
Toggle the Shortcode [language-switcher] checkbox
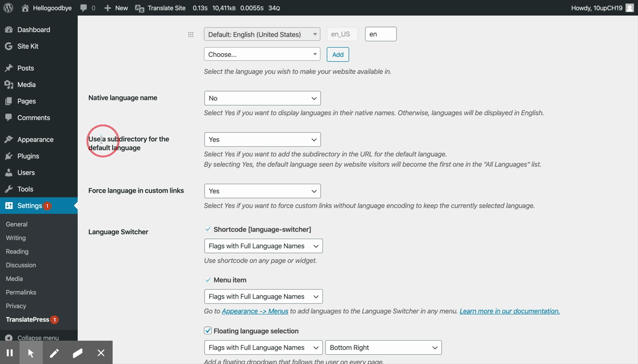coord(208,229)
